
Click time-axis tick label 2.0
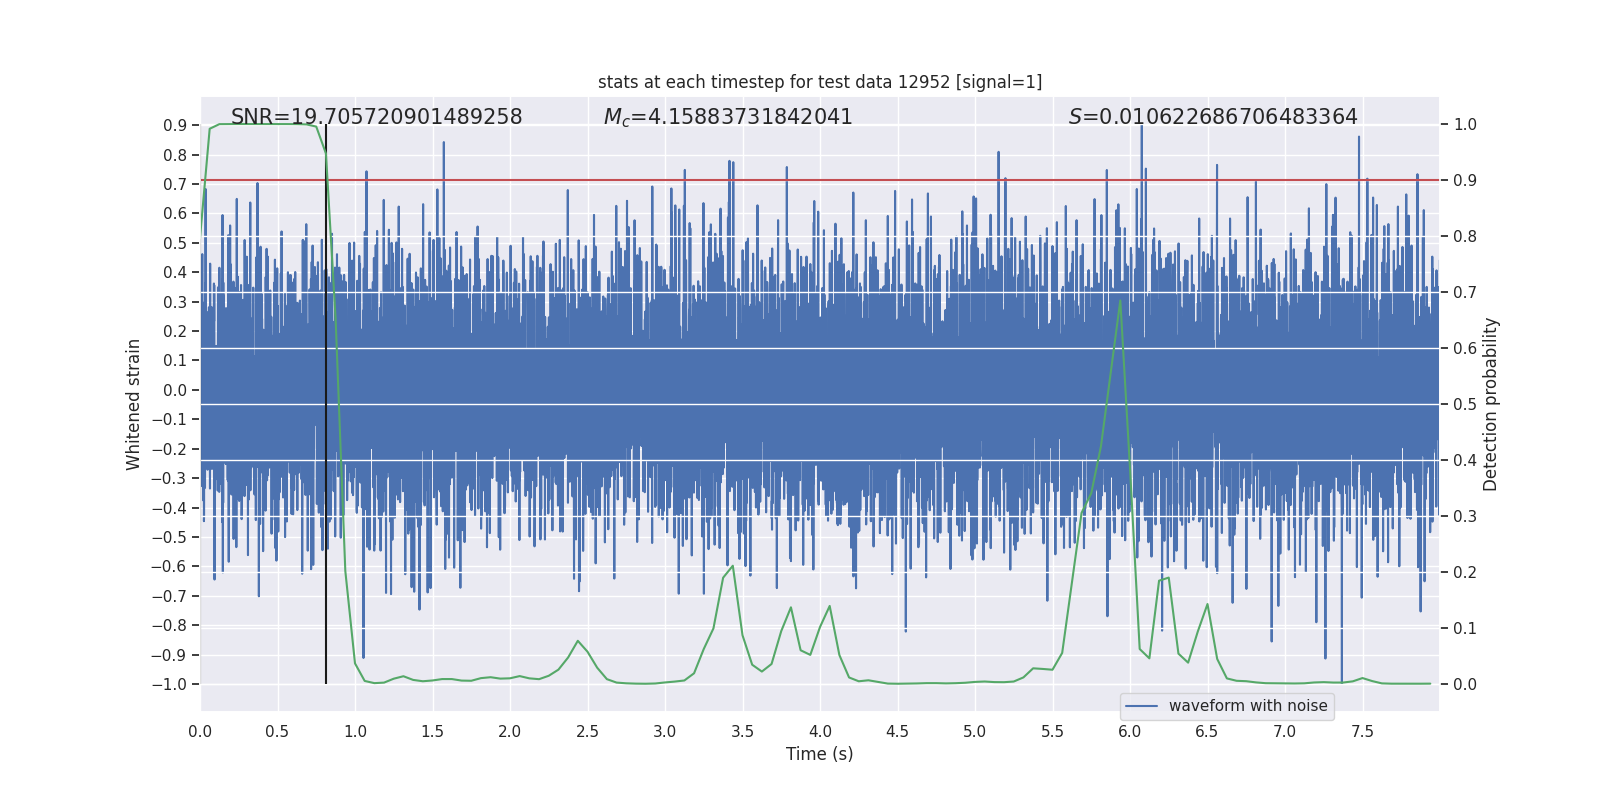(510, 731)
